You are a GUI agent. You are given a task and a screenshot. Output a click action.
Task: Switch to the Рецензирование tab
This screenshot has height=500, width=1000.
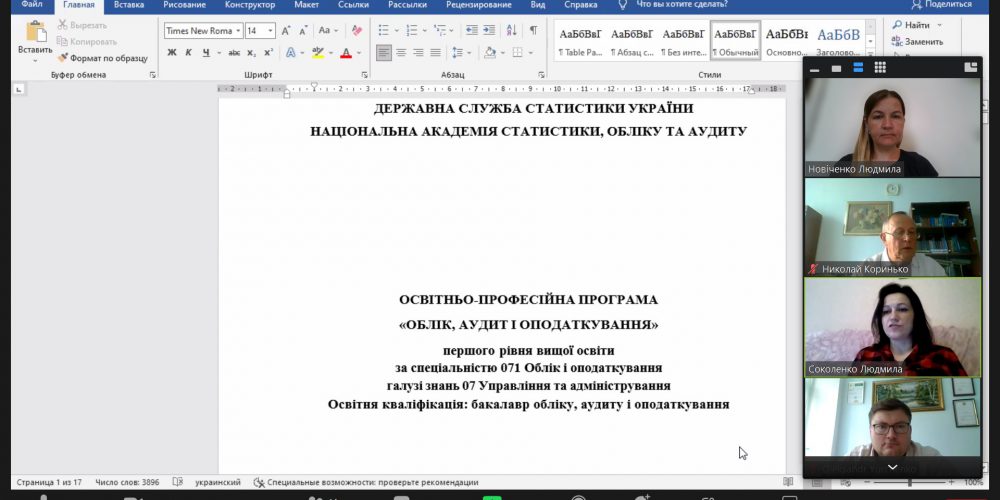click(478, 5)
